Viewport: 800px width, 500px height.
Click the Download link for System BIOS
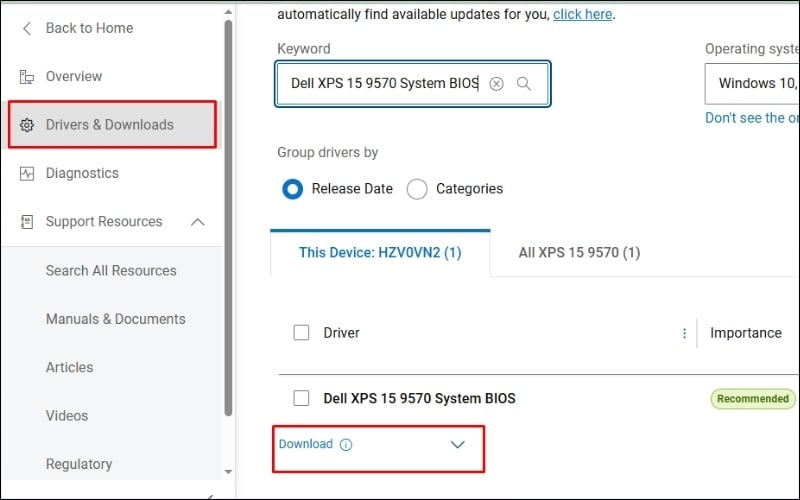[306, 444]
